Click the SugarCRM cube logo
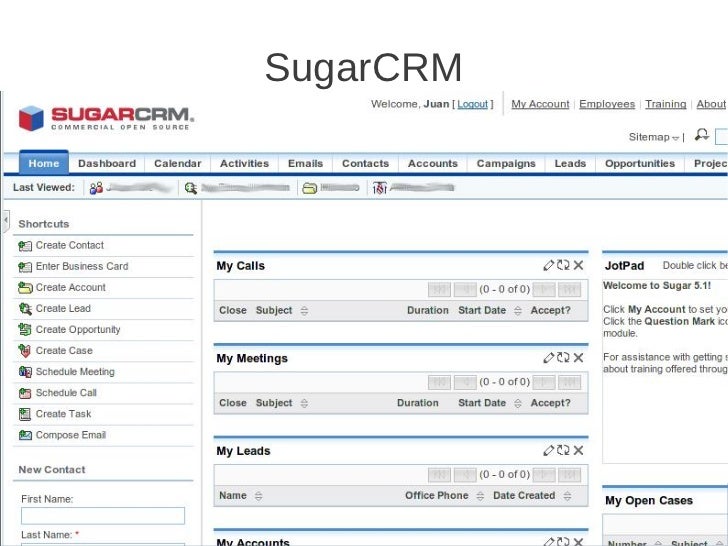 [x=31, y=118]
